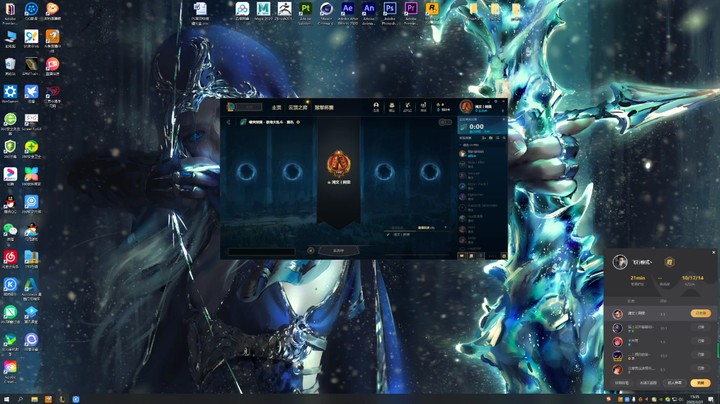Click the round button beside the queue button
The width and height of the screenshot is (720, 404).
(310, 251)
